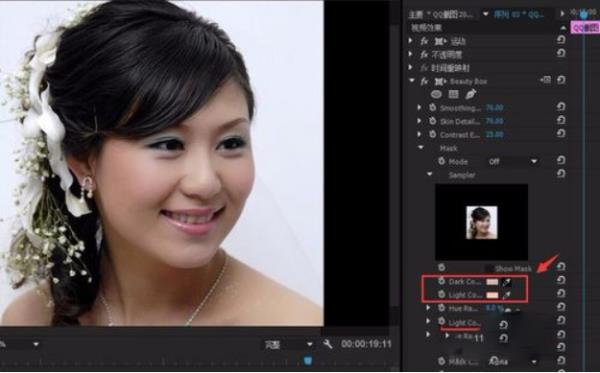This screenshot has height=373, width=600.
Task: Enable the Show Mask checkbox
Action: coord(489,268)
